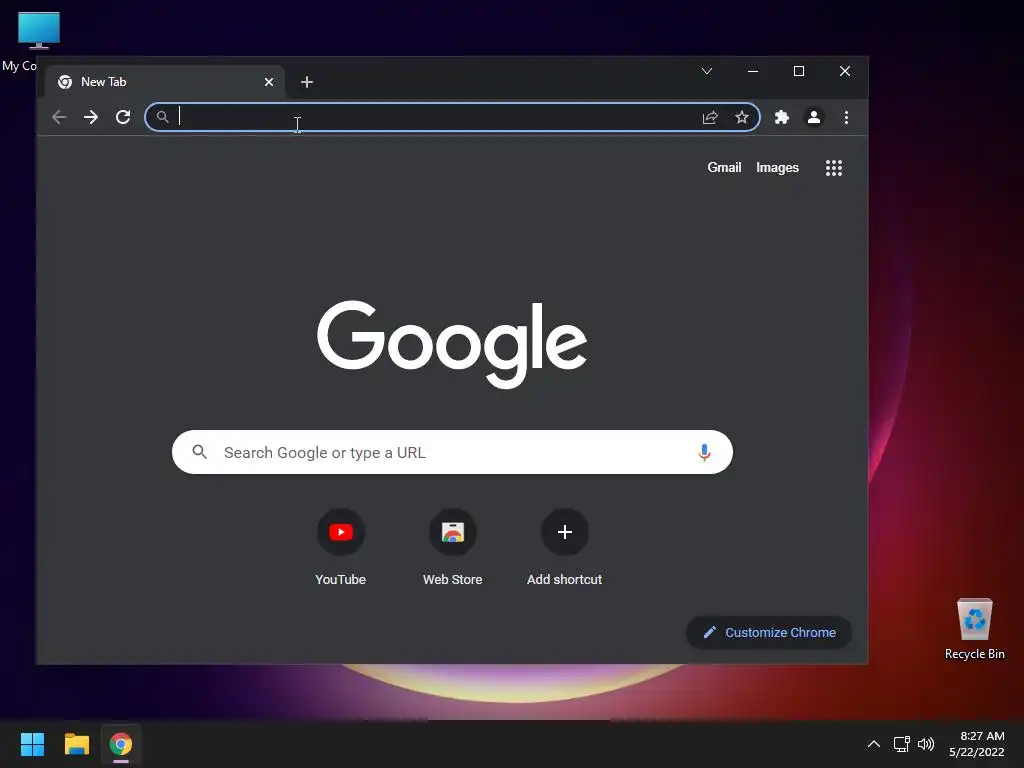1024x768 pixels.
Task: Click the Chrome taskbar icon
Action: pos(121,744)
